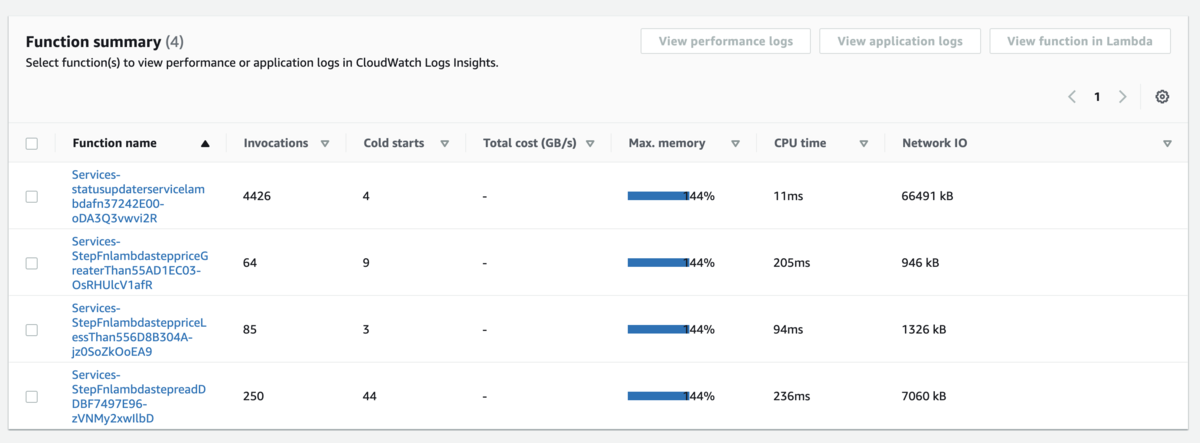Sort by Network IO column arrow
The height and width of the screenshot is (443, 1200).
[1167, 144]
